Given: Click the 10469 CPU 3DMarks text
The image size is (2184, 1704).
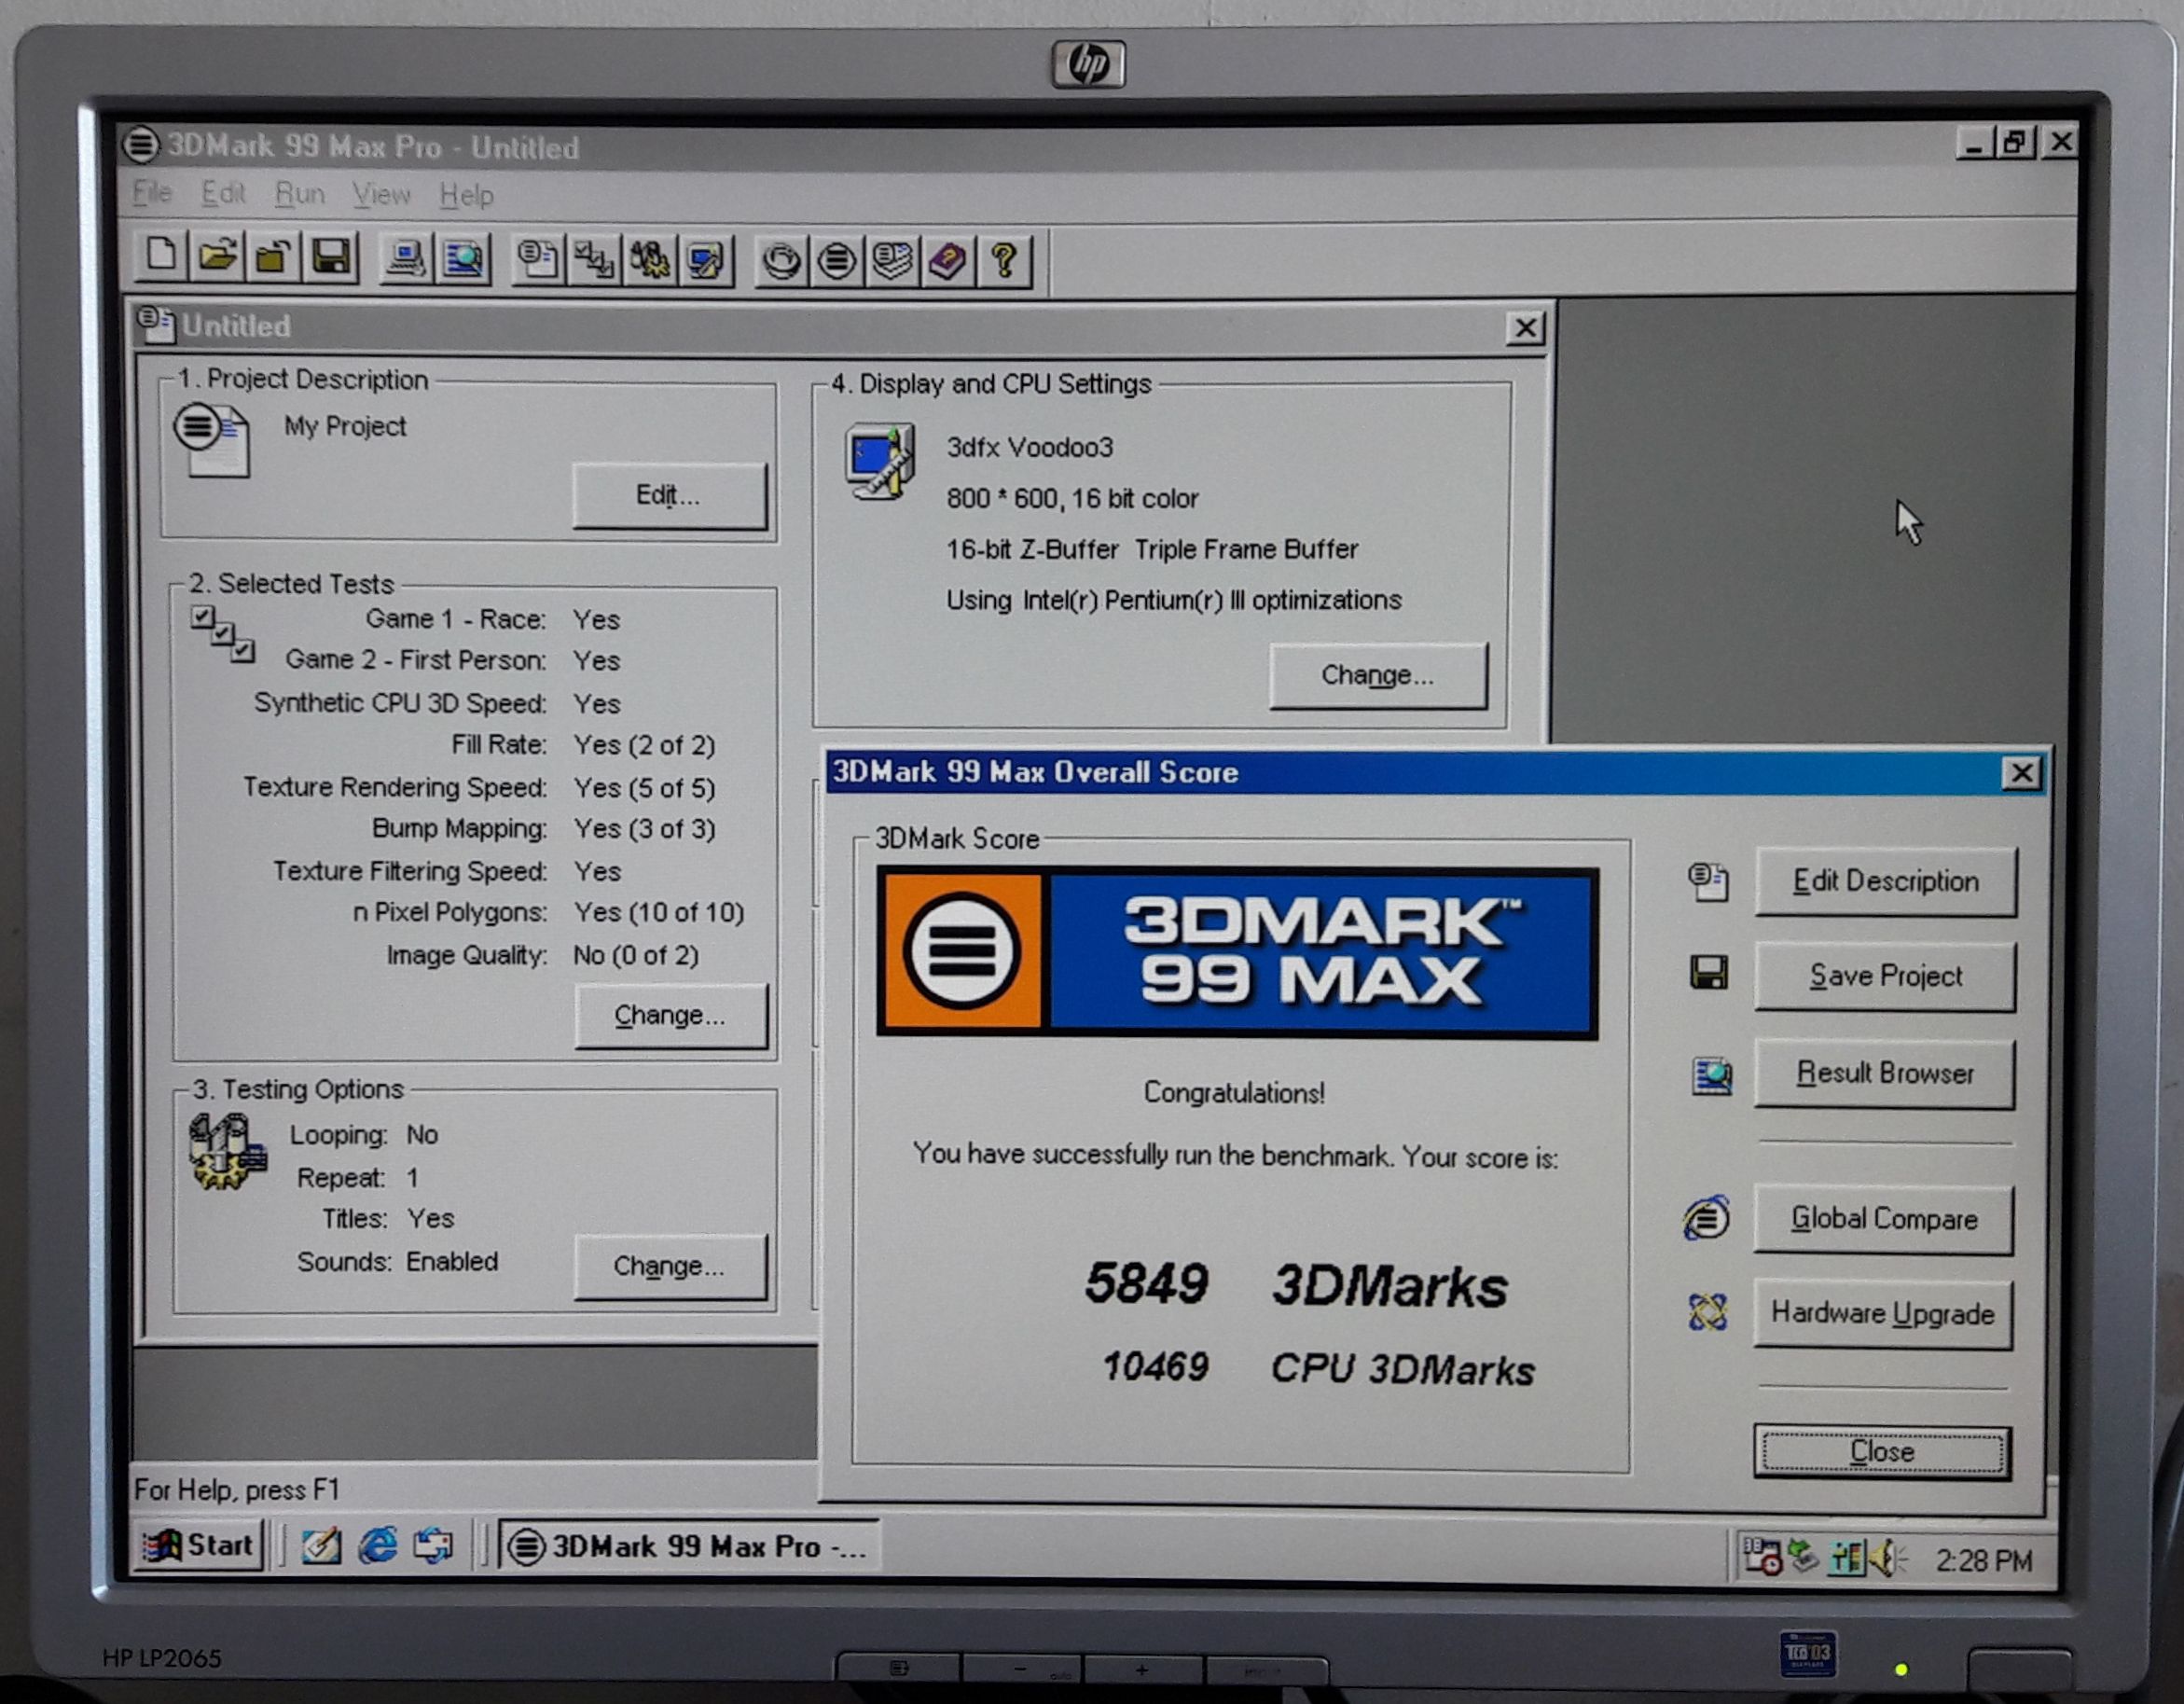Looking at the screenshot, I should pyautogui.click(x=1318, y=1367).
